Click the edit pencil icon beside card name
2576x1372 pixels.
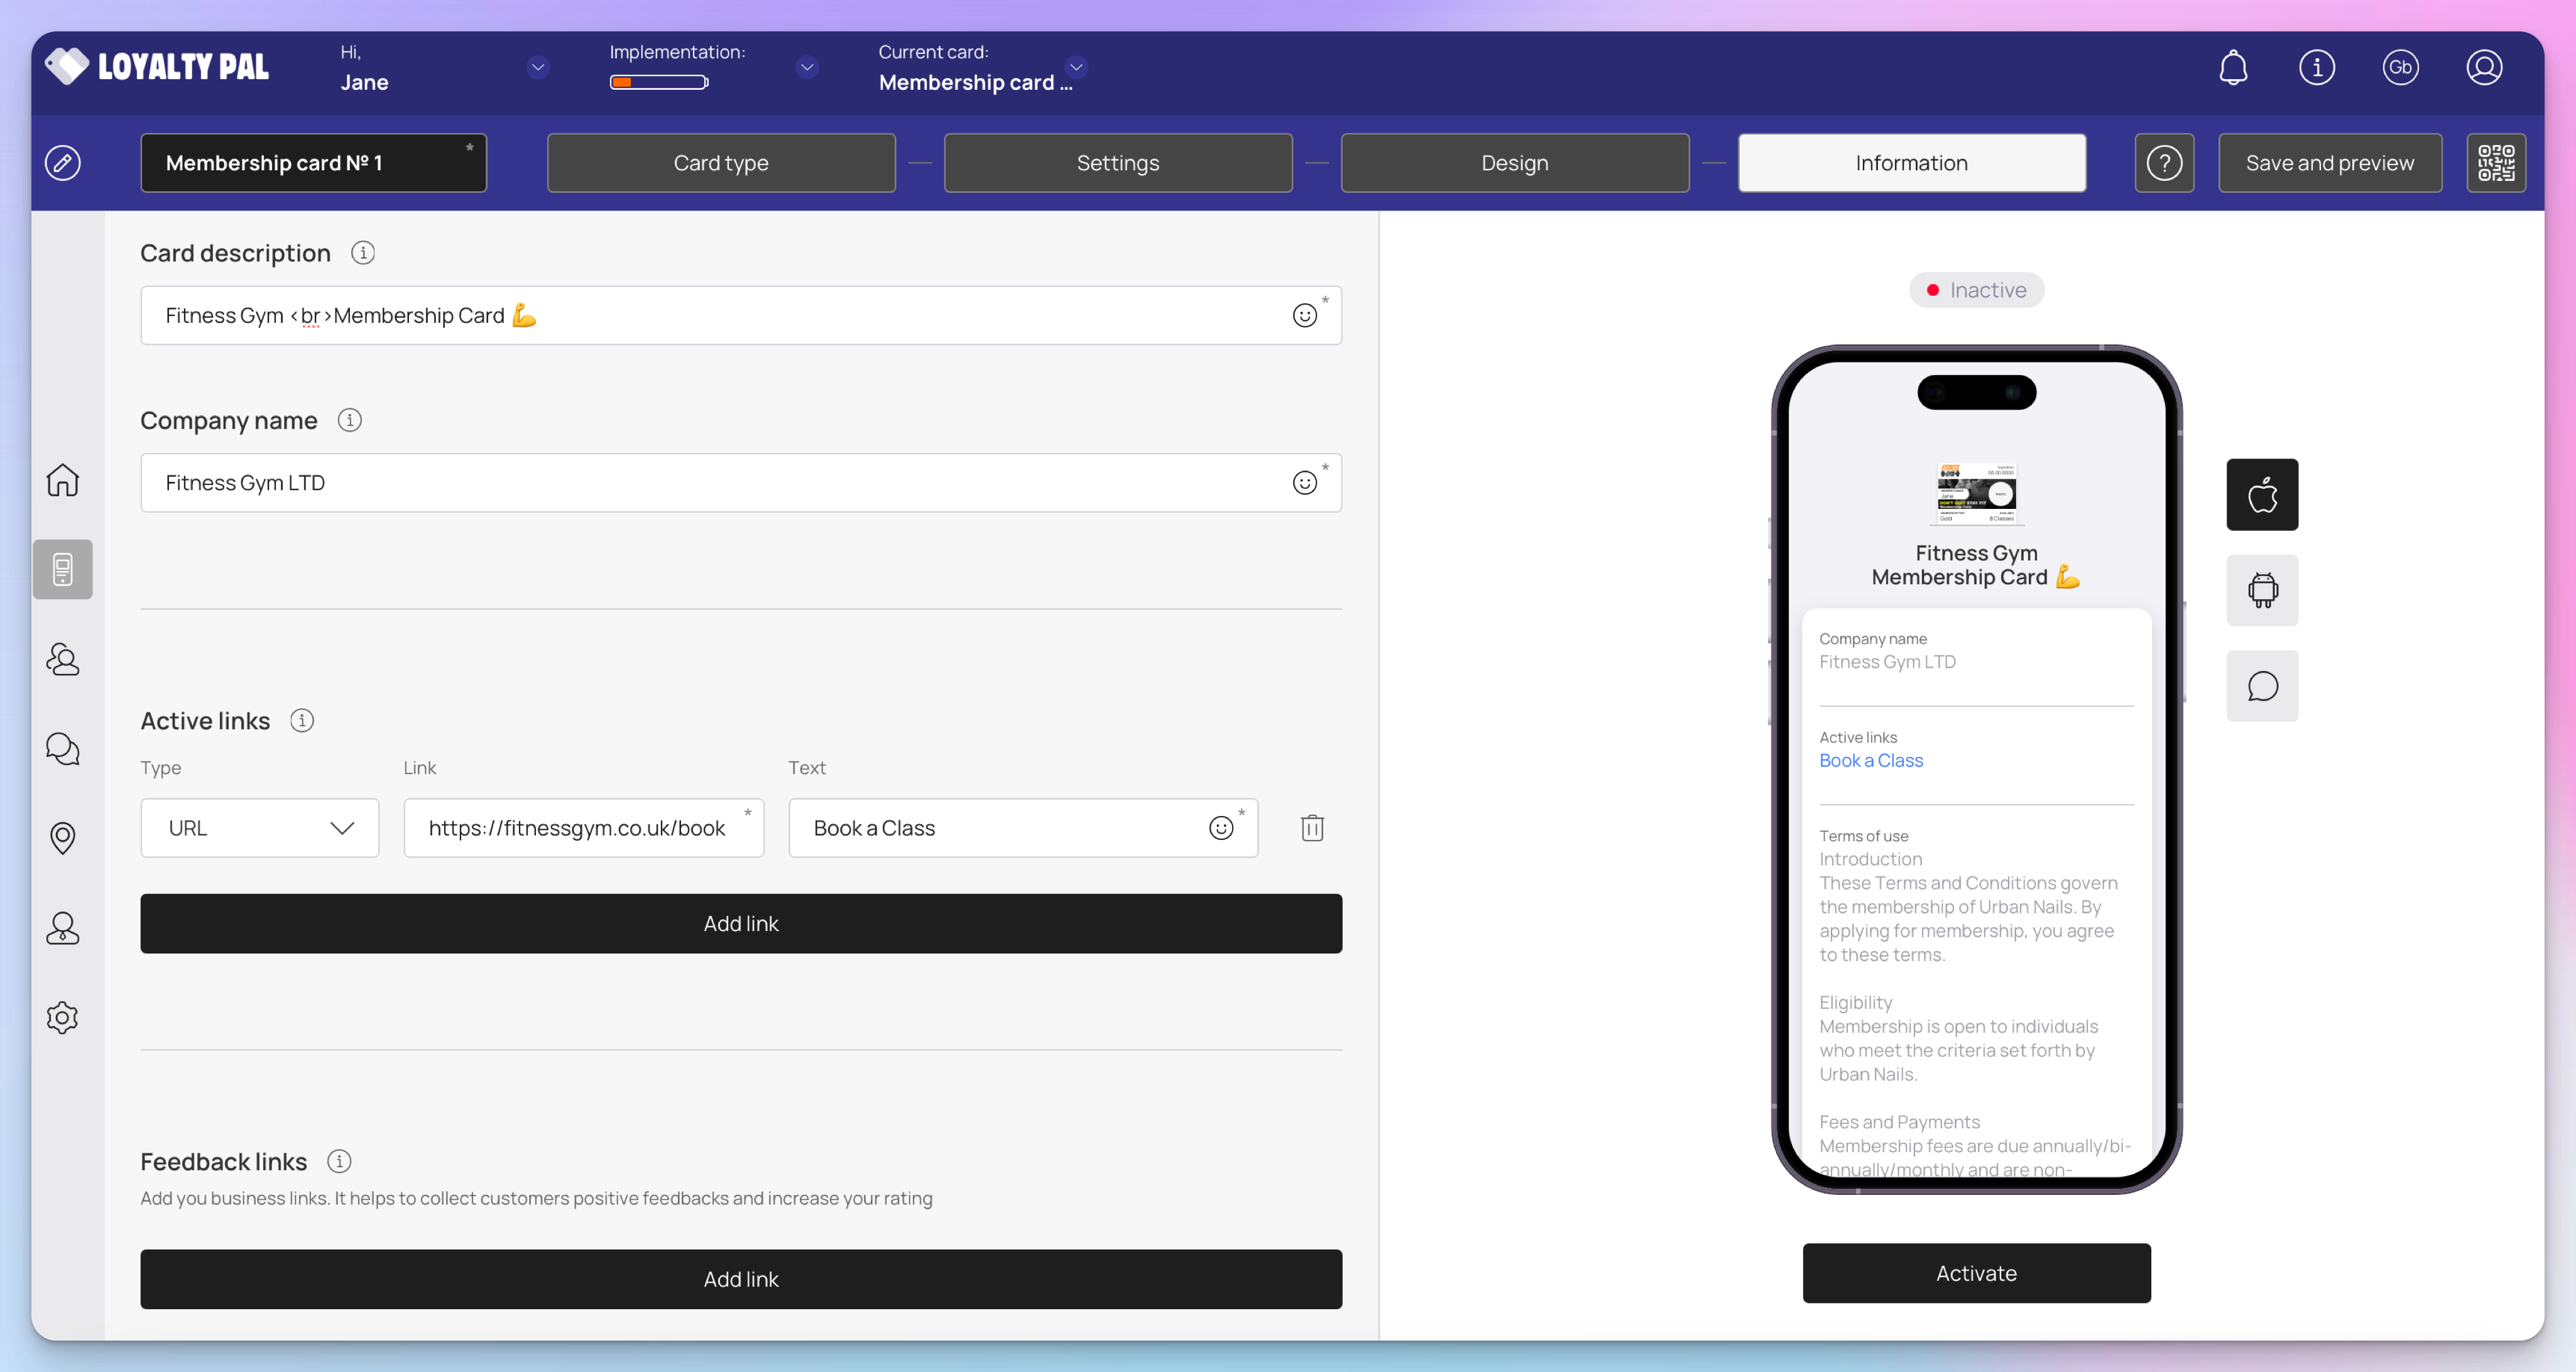62,163
